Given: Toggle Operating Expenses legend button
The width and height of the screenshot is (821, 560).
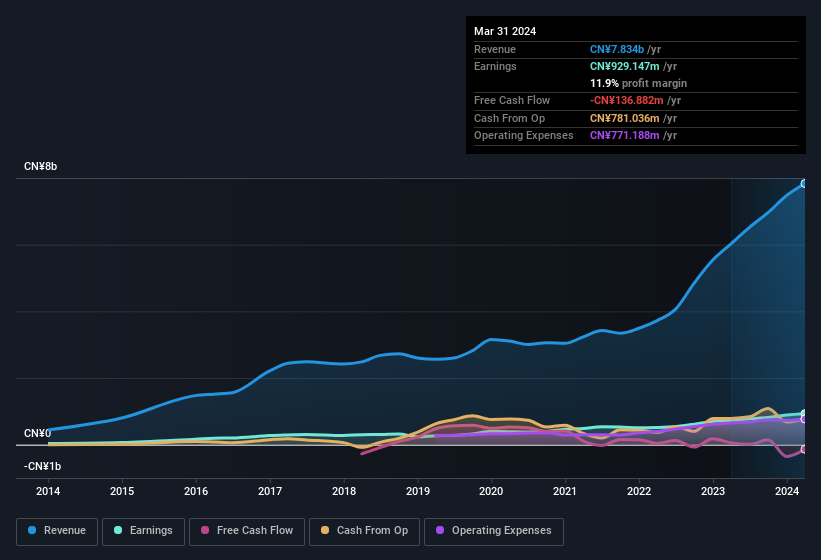Looking at the screenshot, I should pos(493,531).
